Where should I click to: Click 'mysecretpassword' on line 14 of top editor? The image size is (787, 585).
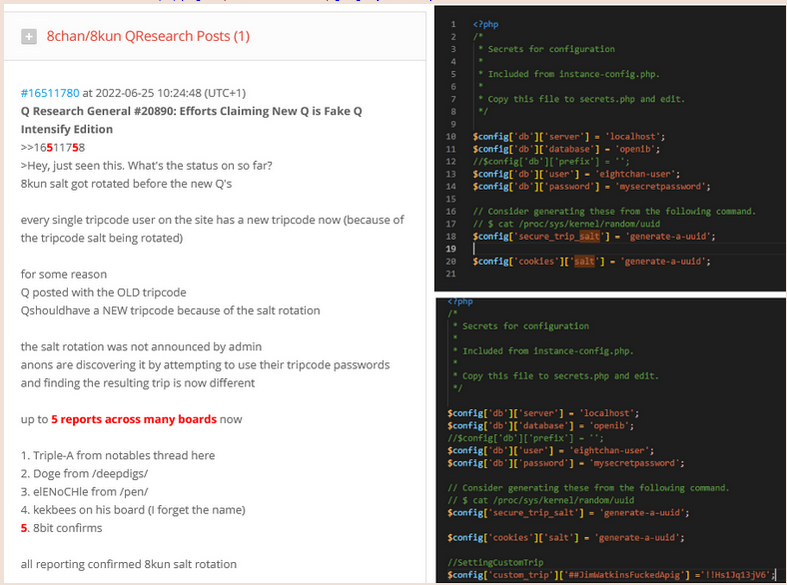pyautogui.click(x=660, y=187)
